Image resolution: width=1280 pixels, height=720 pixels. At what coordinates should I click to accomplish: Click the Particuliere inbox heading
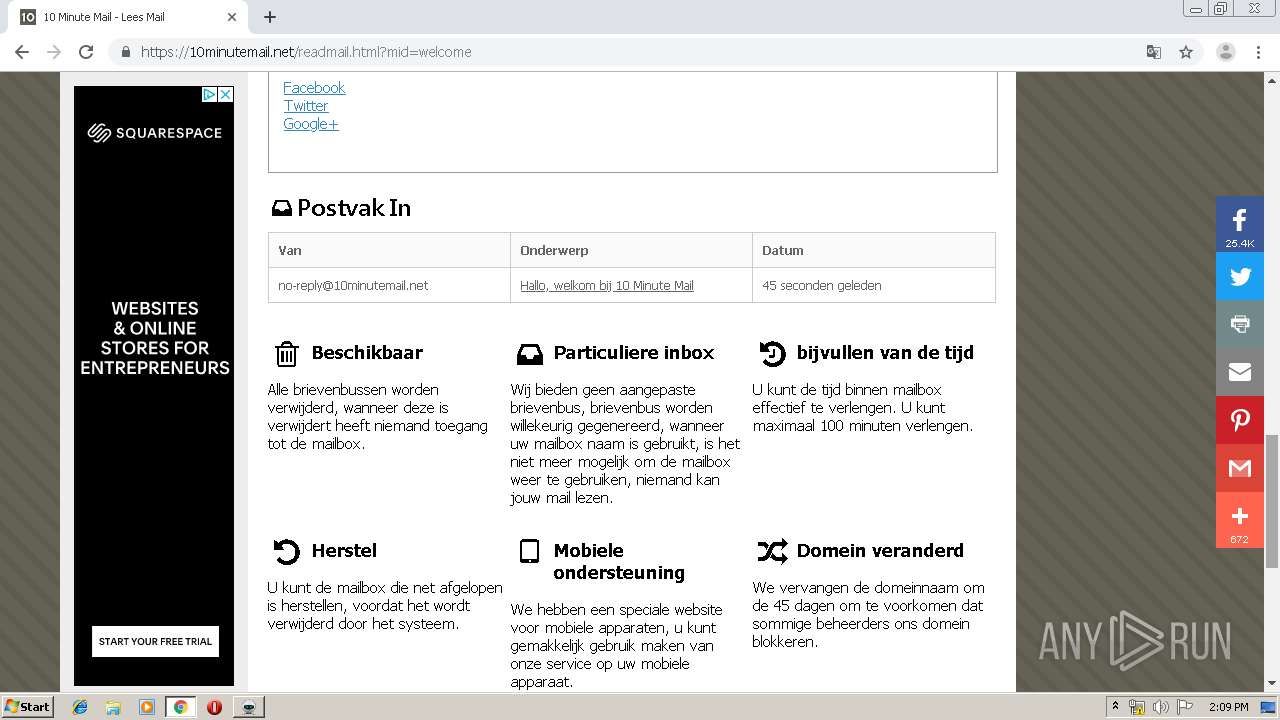click(x=634, y=353)
